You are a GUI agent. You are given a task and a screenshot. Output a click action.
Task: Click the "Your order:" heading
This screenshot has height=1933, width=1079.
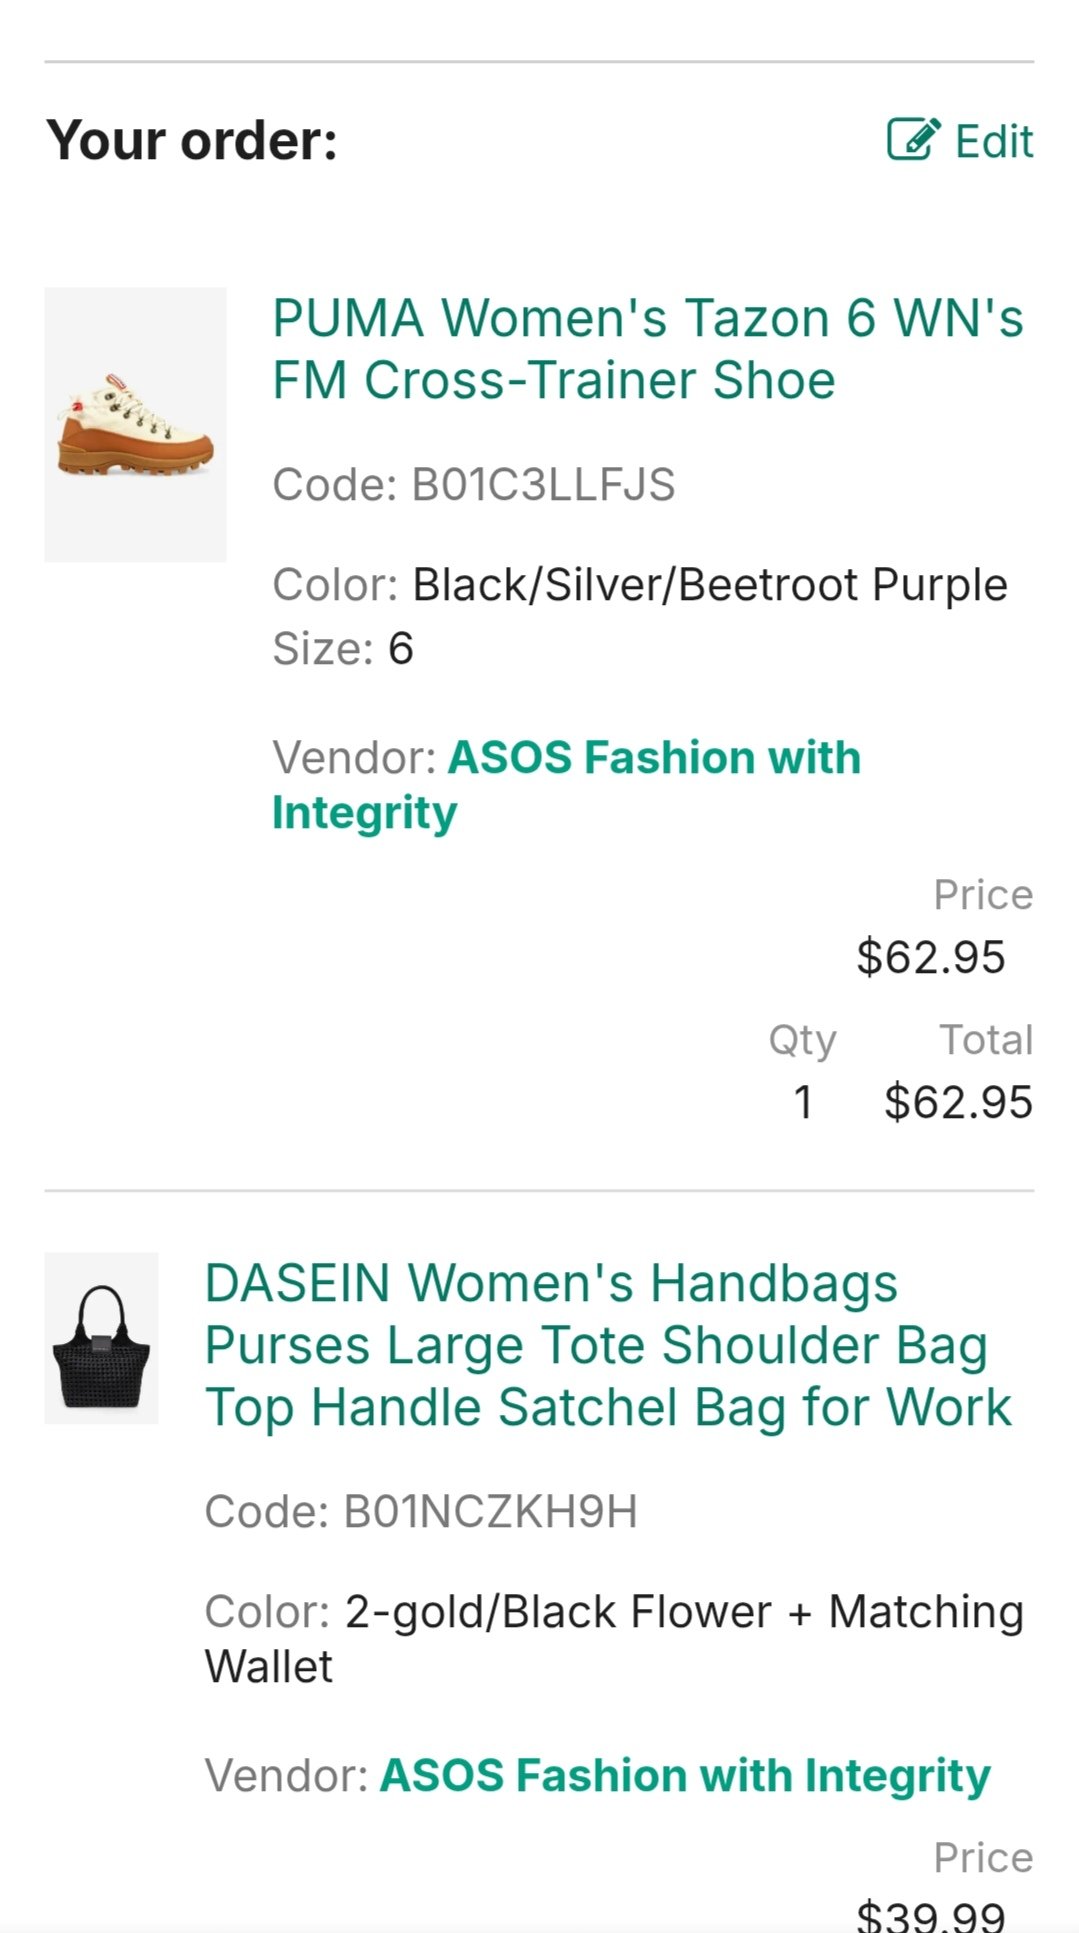[192, 140]
